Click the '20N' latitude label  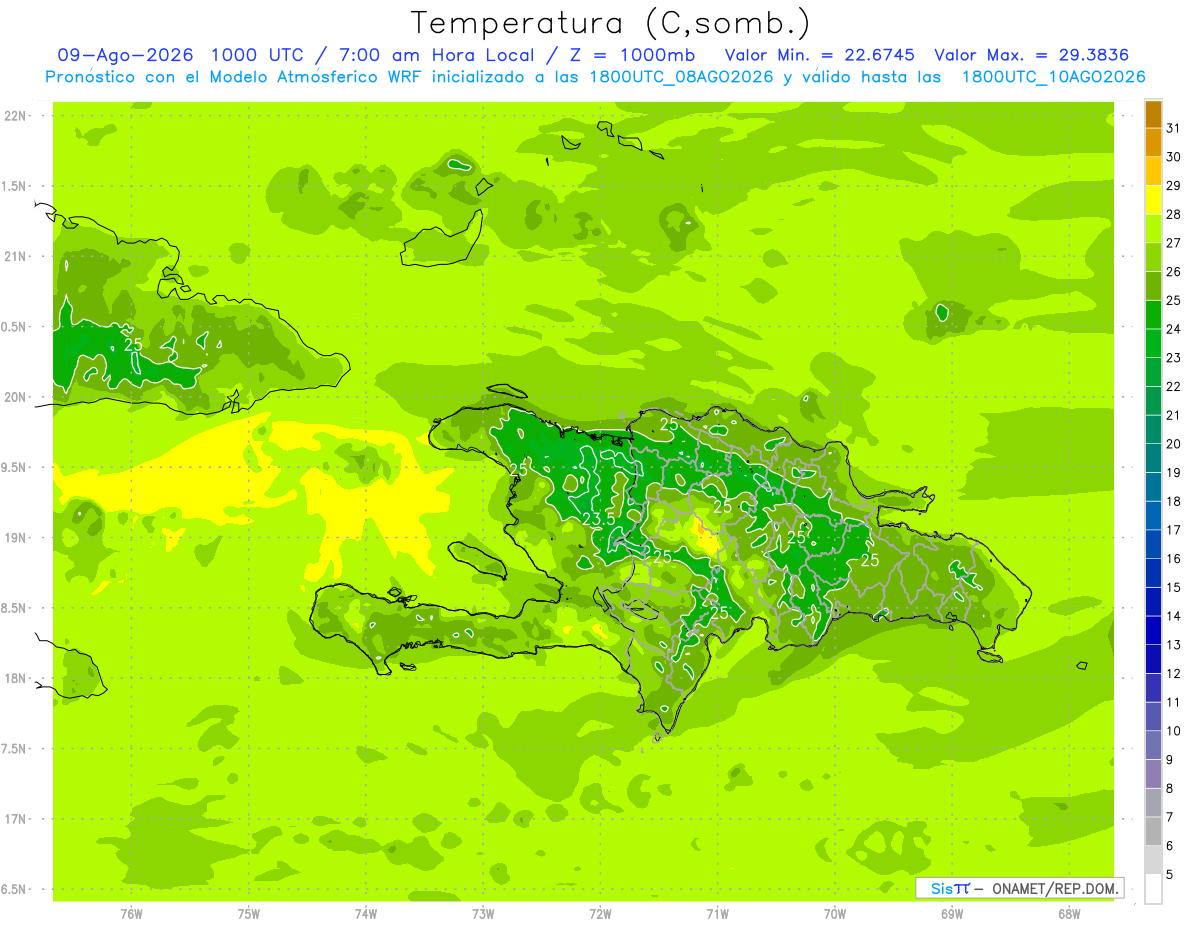(17, 397)
